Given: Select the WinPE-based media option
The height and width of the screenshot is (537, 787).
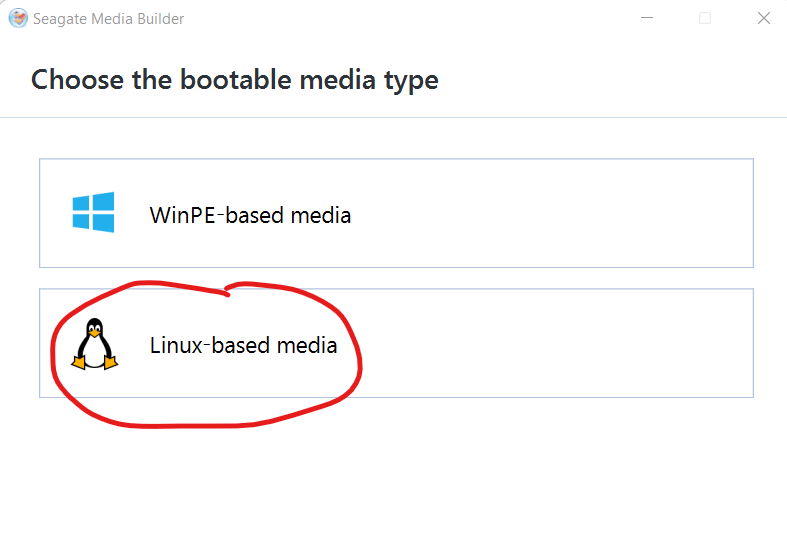Looking at the screenshot, I should [x=397, y=213].
